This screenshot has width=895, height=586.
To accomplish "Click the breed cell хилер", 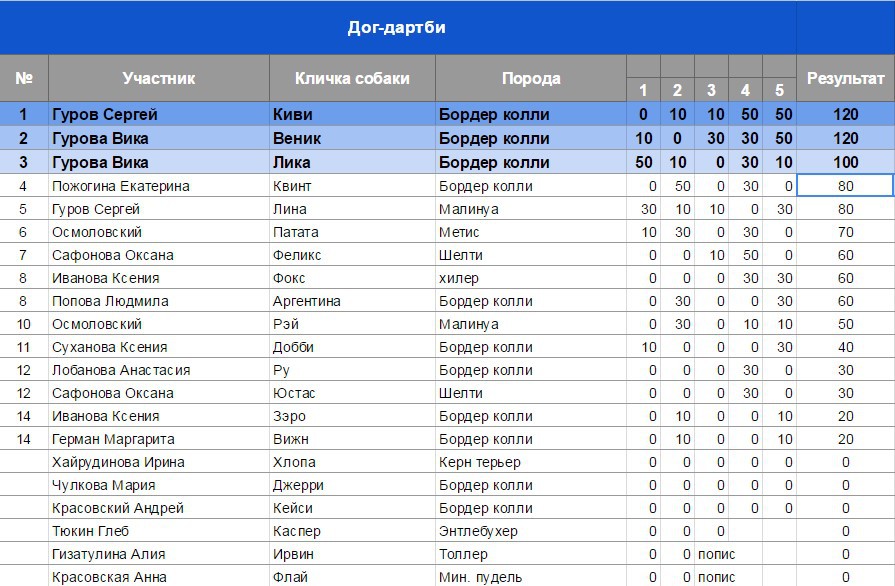I will coord(531,278).
